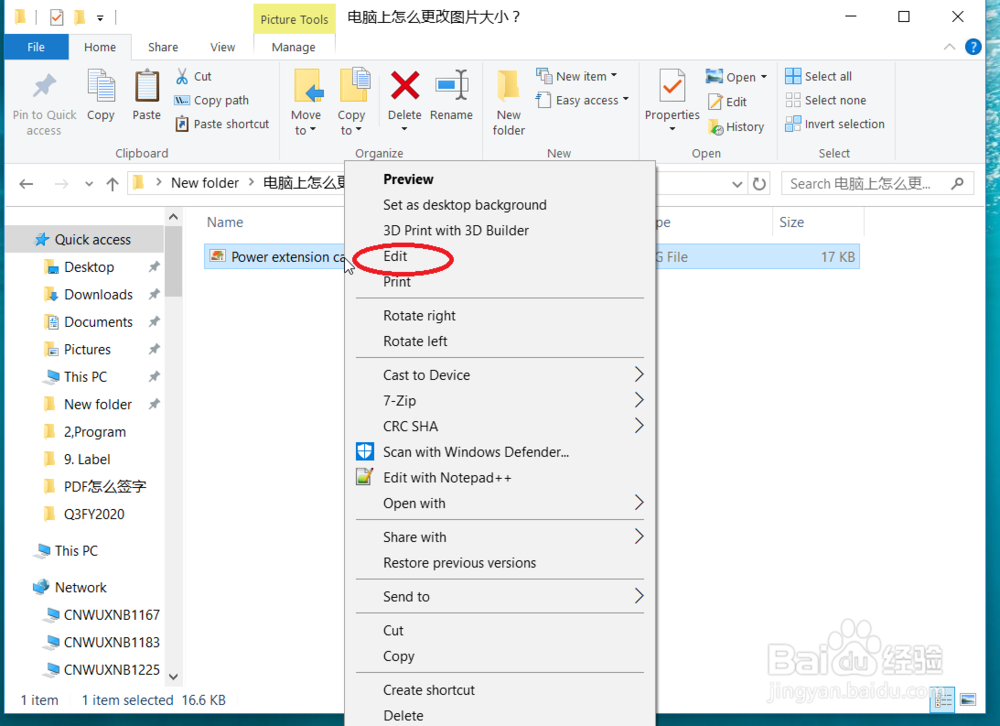Click Copy path in the ribbon
Image resolution: width=1000 pixels, height=726 pixels.
click(x=211, y=100)
